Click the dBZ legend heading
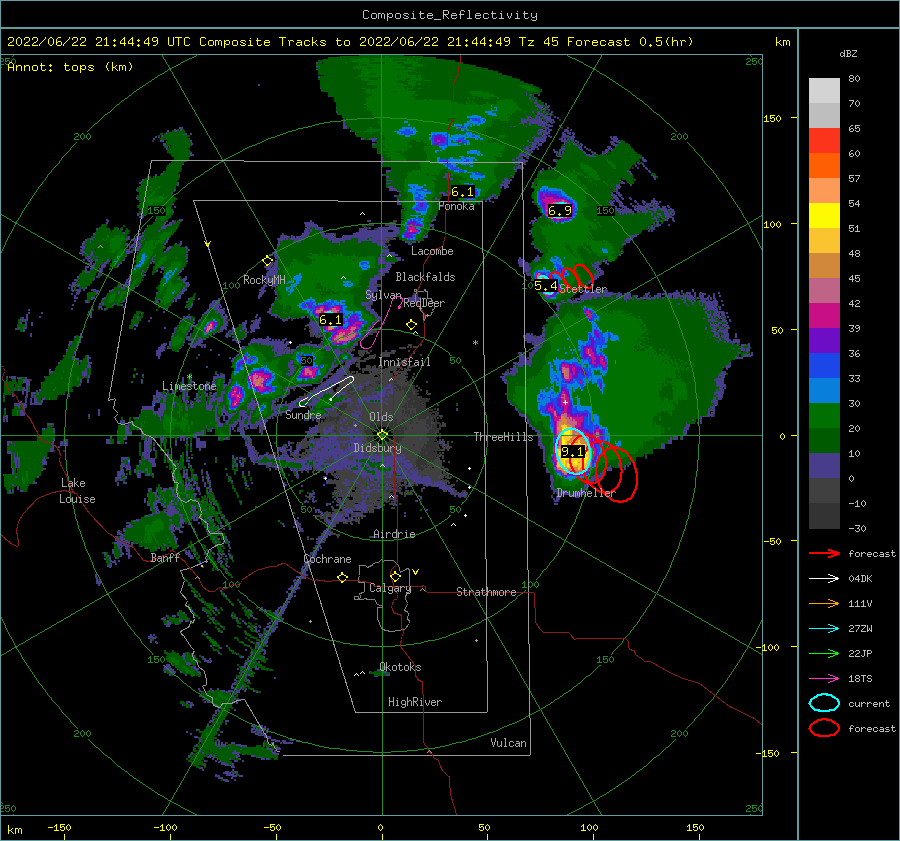This screenshot has width=900, height=841. click(x=848, y=54)
